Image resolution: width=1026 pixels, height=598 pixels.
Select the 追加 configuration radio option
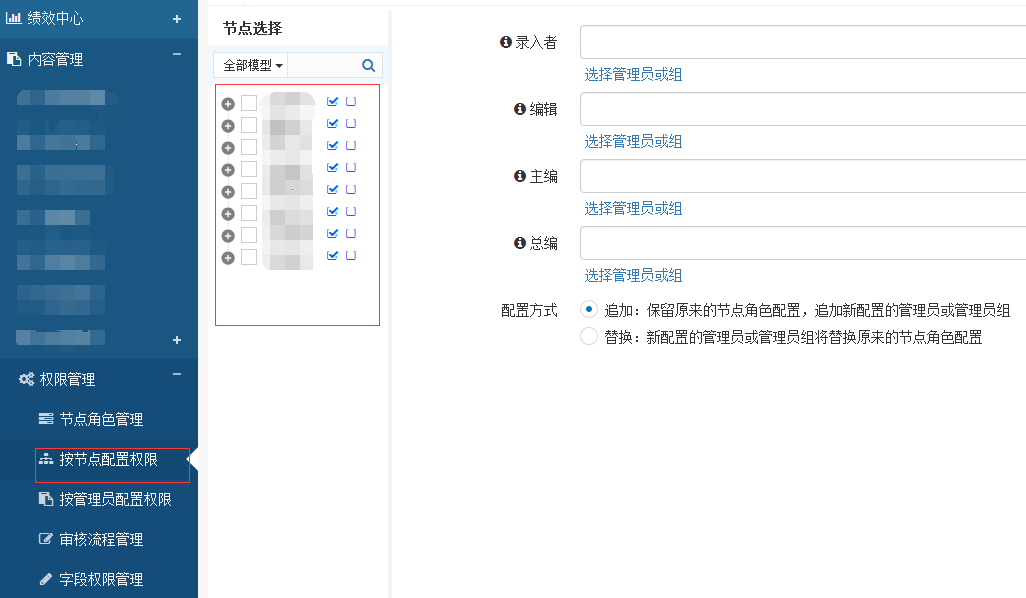[x=589, y=310]
